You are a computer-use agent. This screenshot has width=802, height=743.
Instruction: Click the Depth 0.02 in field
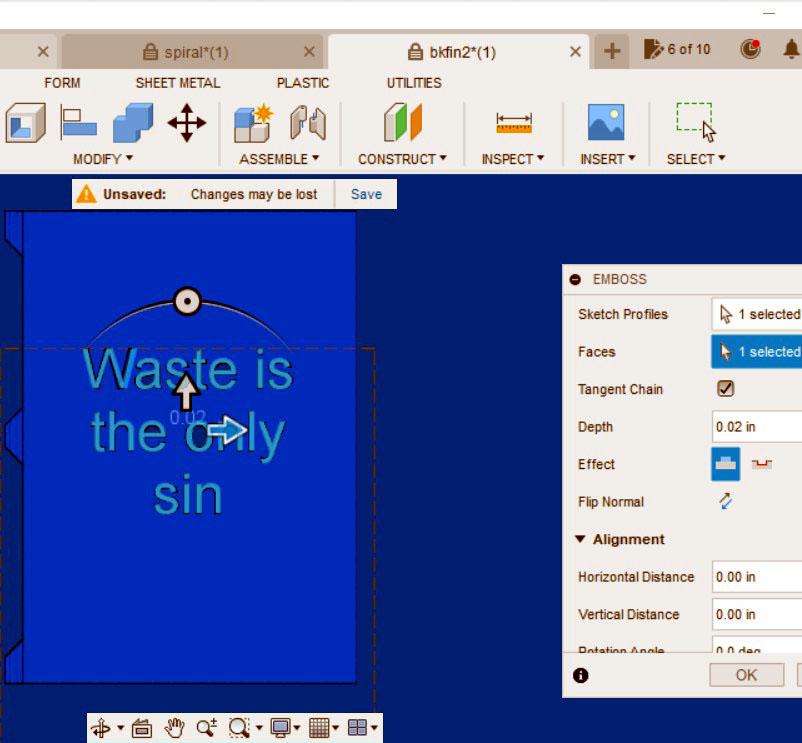tap(756, 426)
